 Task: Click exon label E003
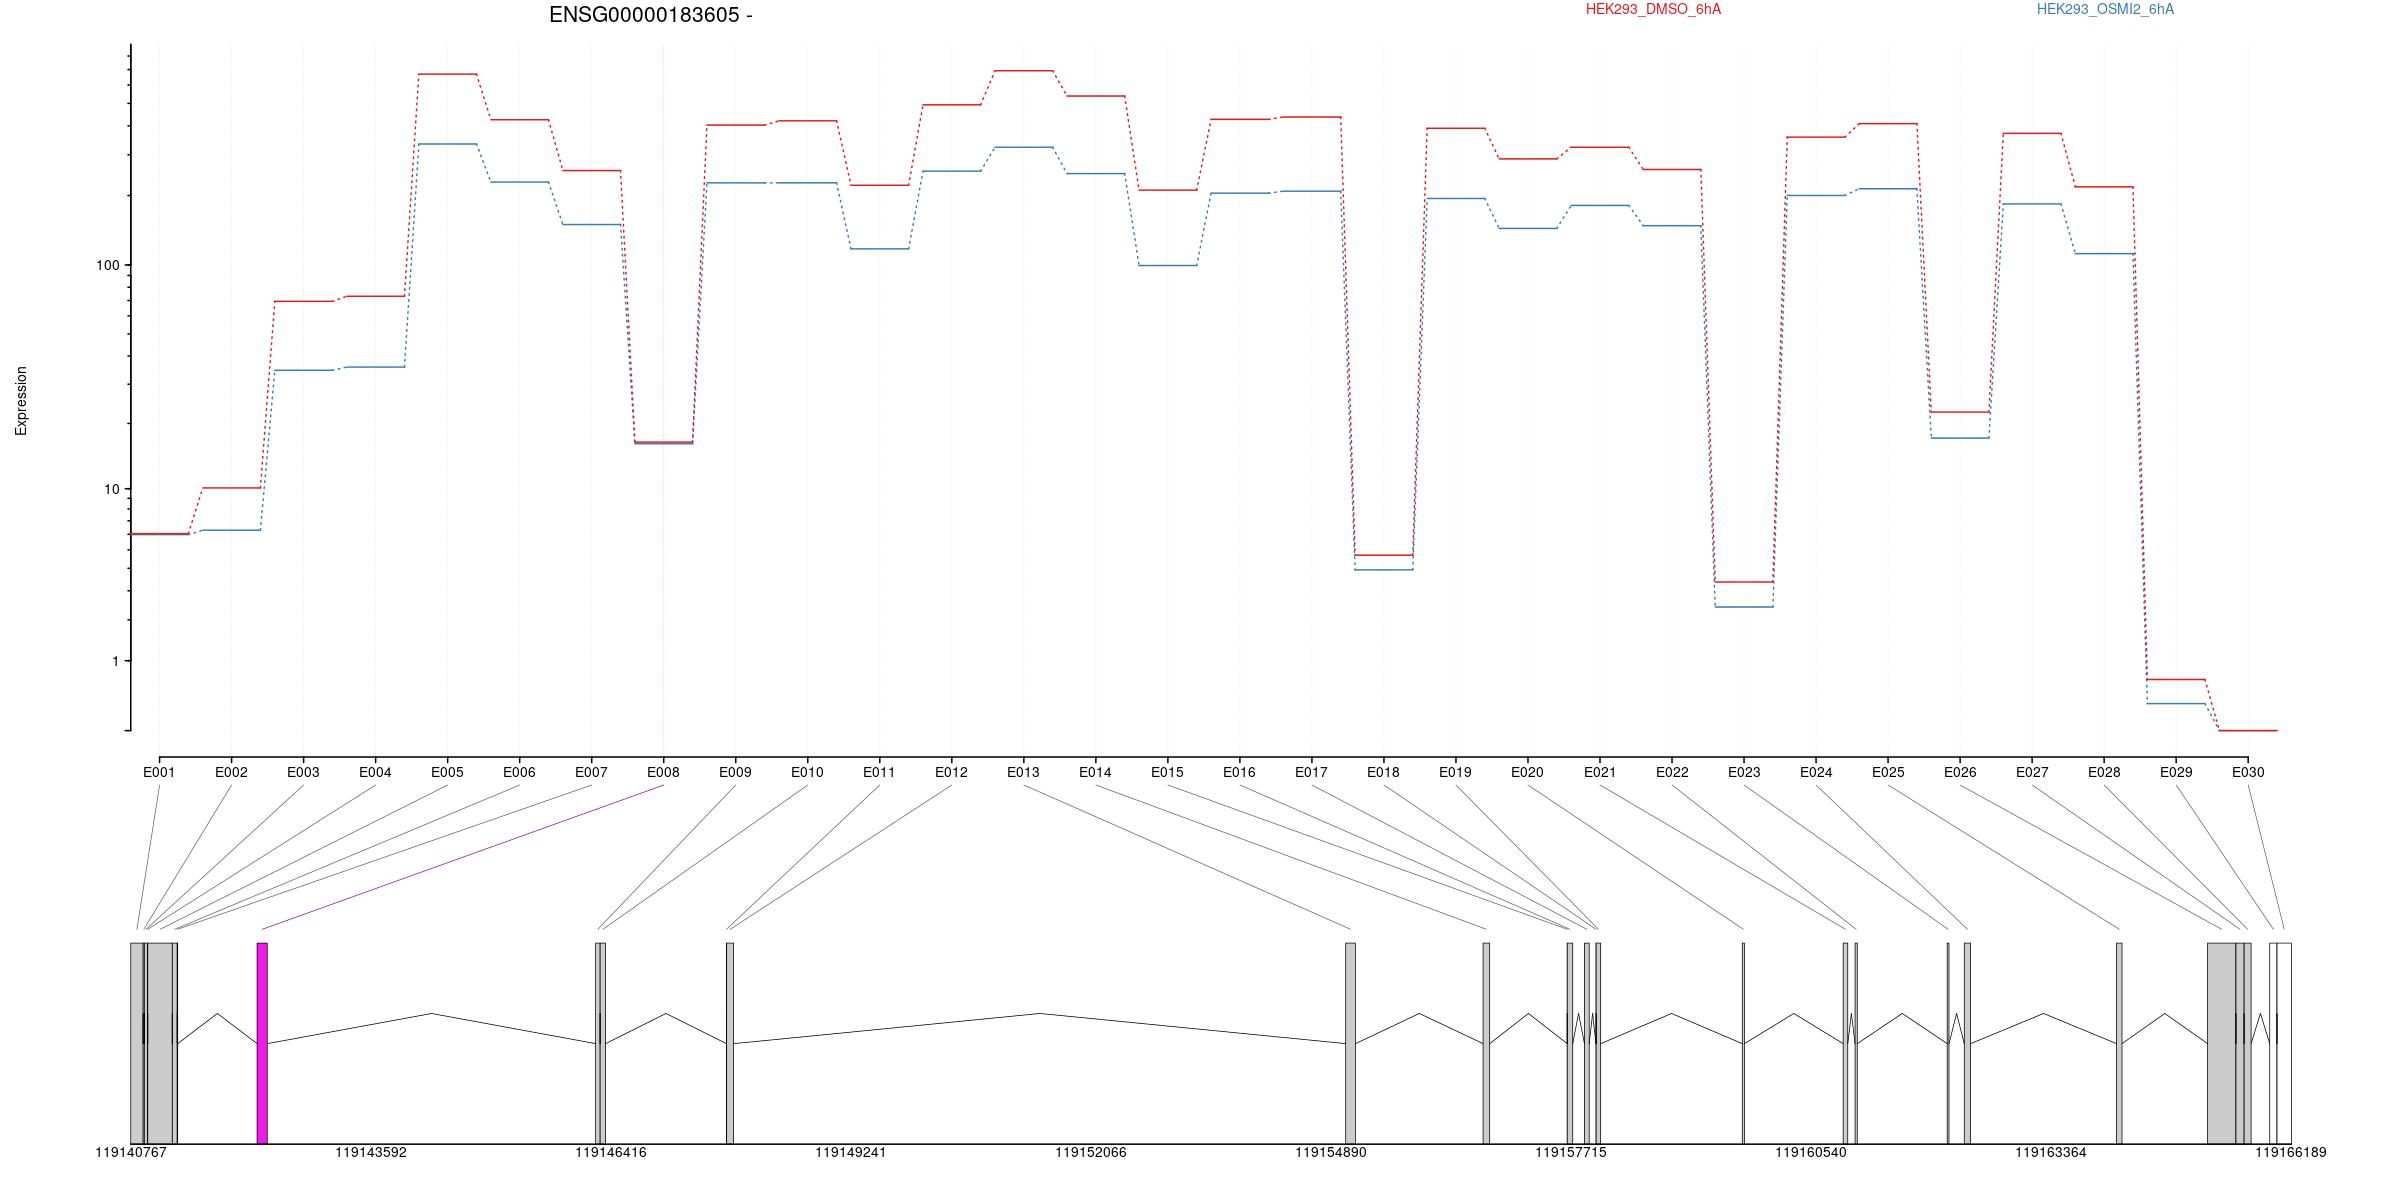click(303, 772)
